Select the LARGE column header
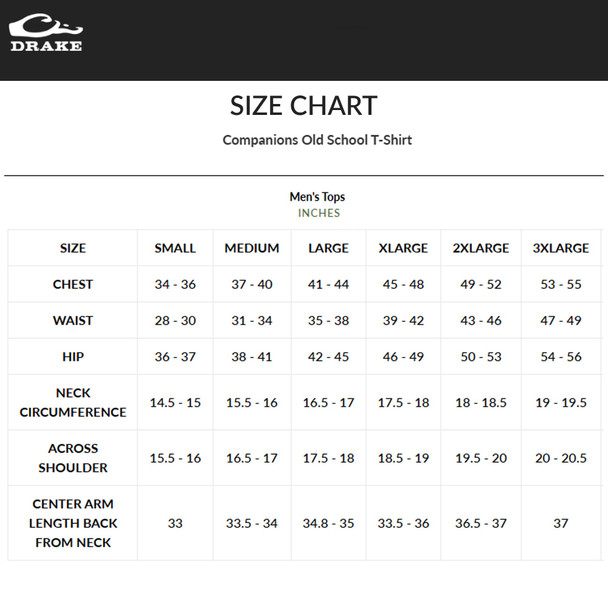Image resolution: width=608 pixels, height=608 pixels. 329,248
